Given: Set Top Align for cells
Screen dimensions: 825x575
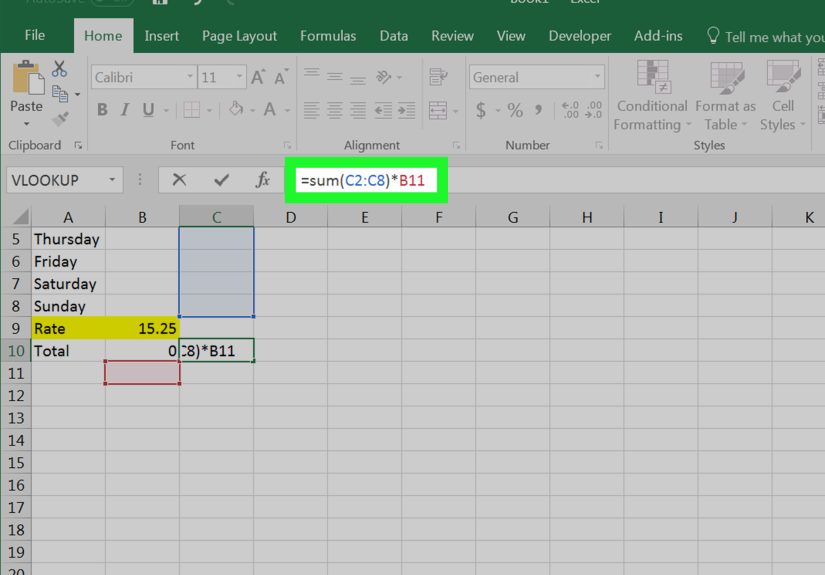Looking at the screenshot, I should click(311, 74).
